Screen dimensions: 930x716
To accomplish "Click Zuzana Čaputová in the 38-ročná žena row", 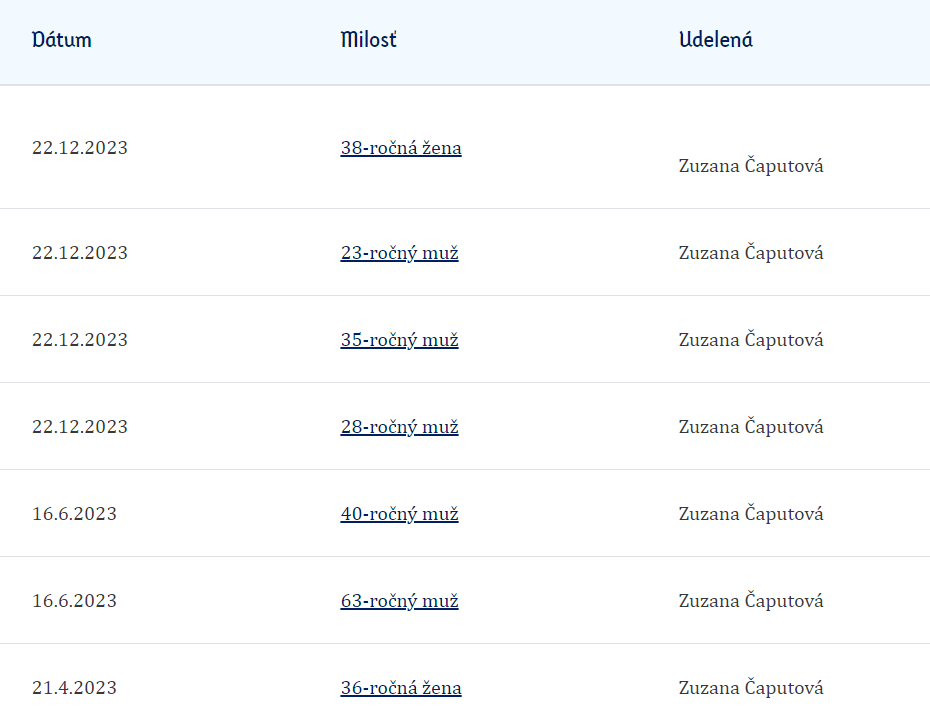I will pos(751,166).
